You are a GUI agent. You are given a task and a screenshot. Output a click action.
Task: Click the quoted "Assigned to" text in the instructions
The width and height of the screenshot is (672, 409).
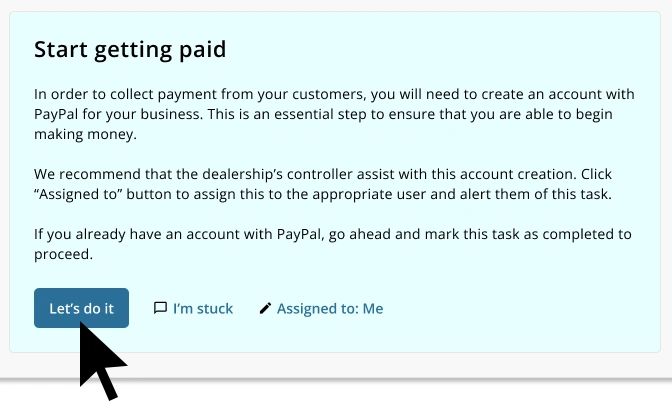coord(75,194)
